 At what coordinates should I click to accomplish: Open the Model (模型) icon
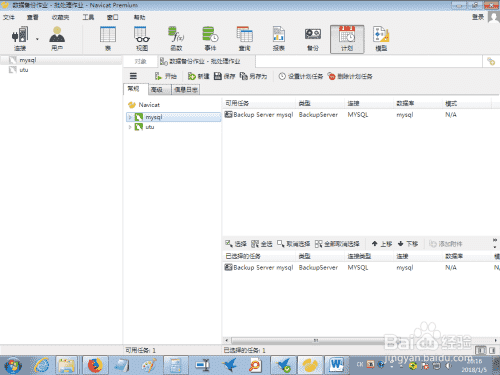coord(381,39)
